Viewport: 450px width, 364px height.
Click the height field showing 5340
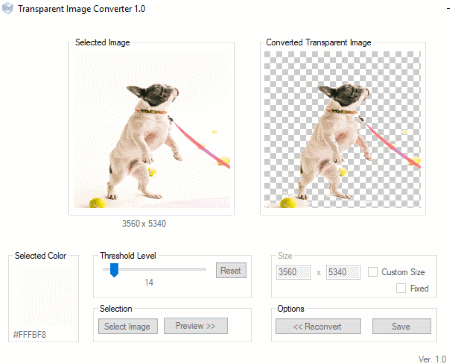(343, 272)
